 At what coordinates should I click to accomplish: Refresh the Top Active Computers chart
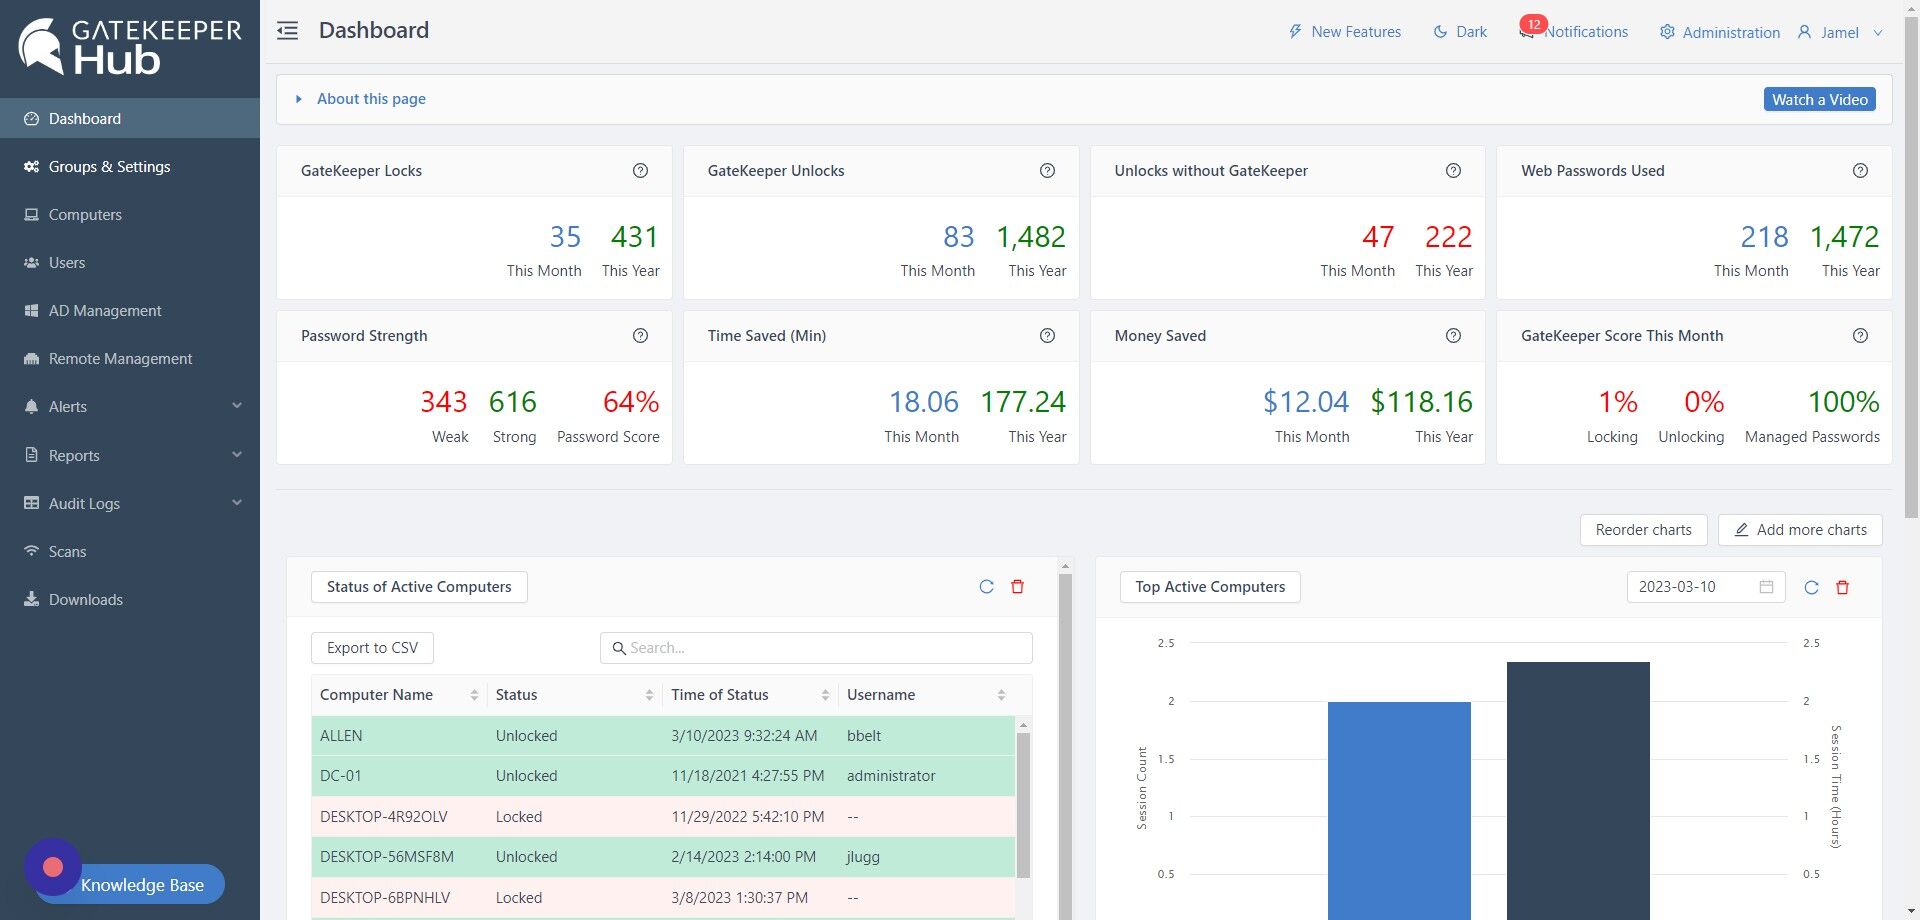coord(1811,587)
